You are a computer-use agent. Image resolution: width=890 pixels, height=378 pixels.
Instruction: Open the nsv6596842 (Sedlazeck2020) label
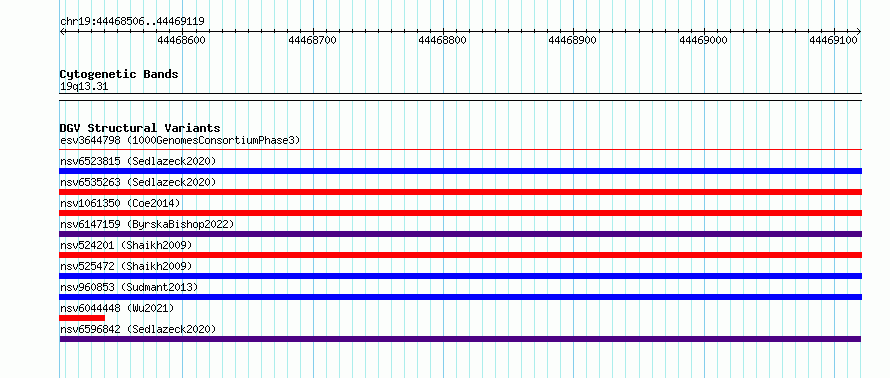[x=138, y=329]
